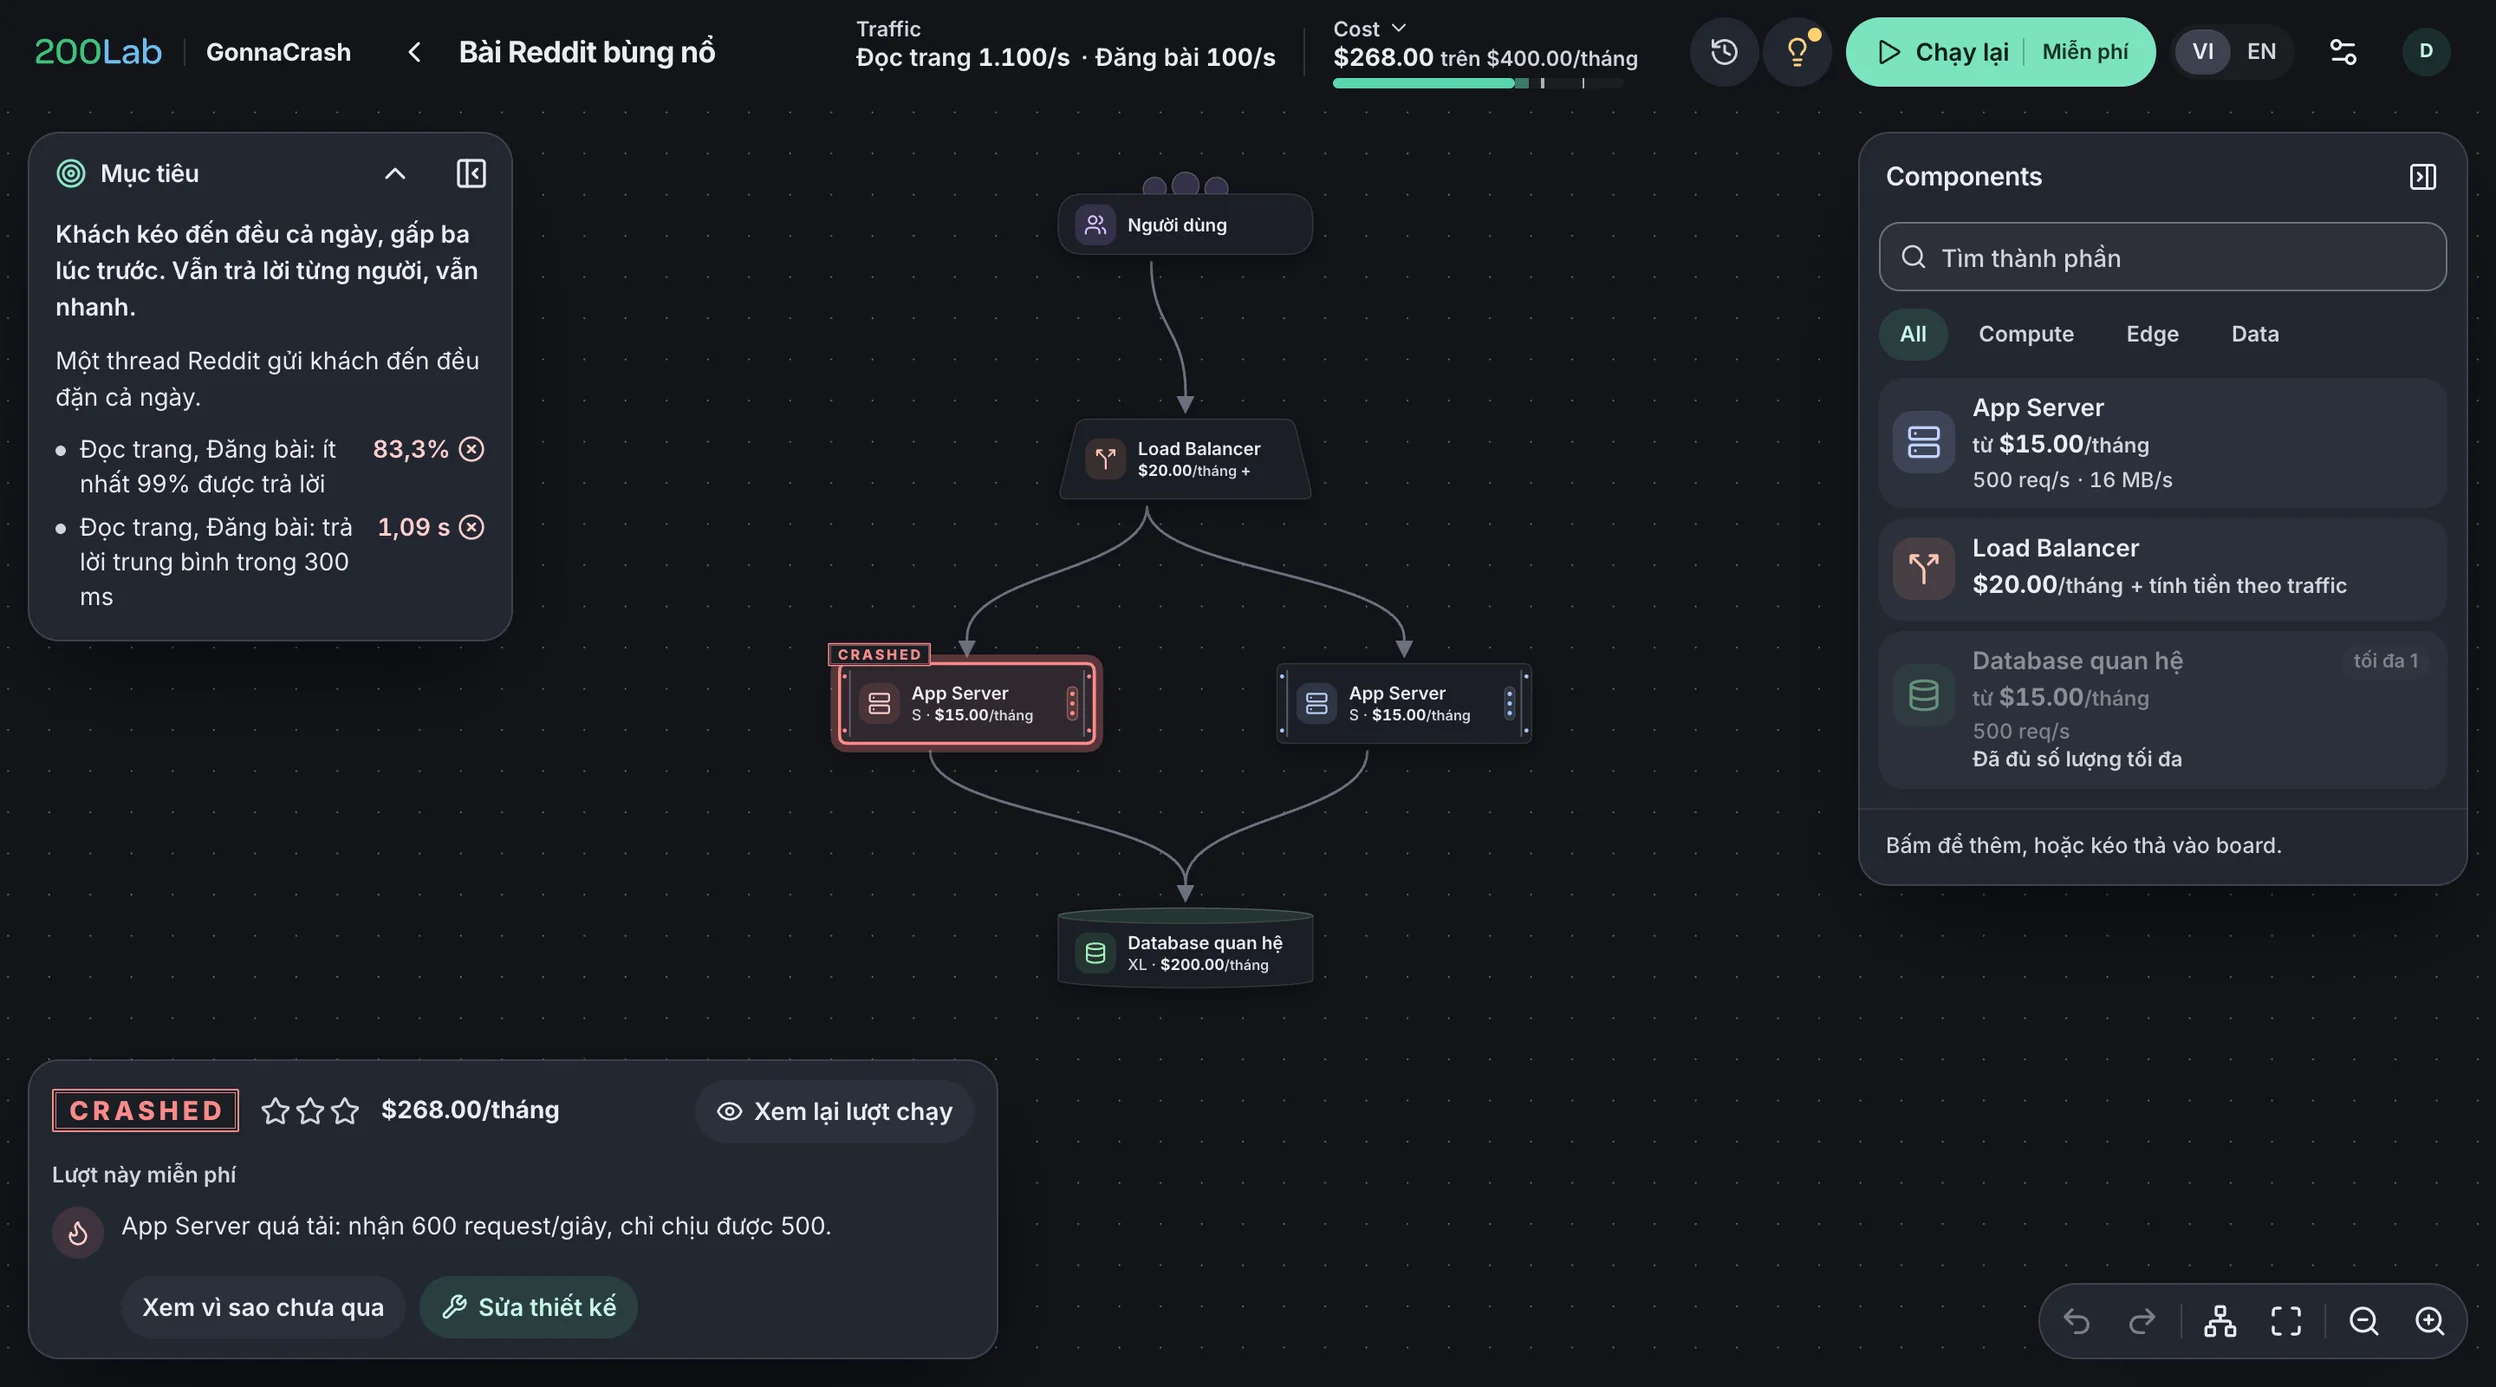Open the settings sliders icon
This screenshot has width=2496, height=1387.
point(2343,52)
